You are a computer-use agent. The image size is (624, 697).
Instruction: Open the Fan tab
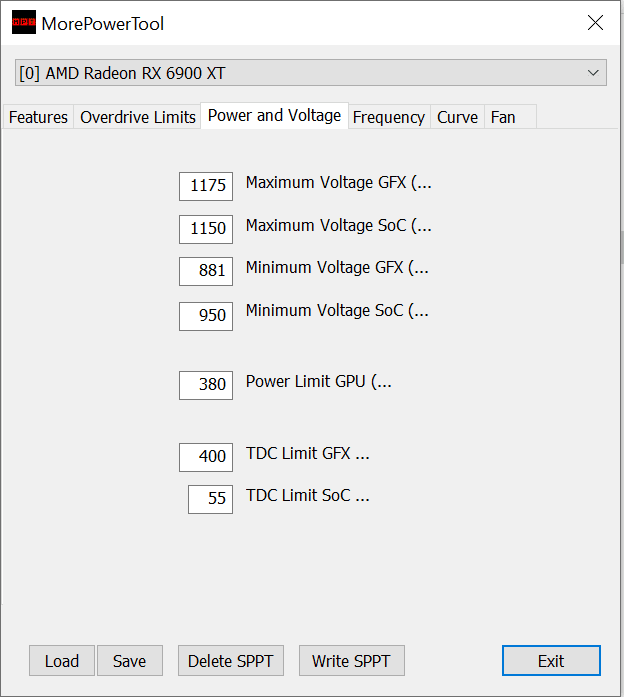503,117
